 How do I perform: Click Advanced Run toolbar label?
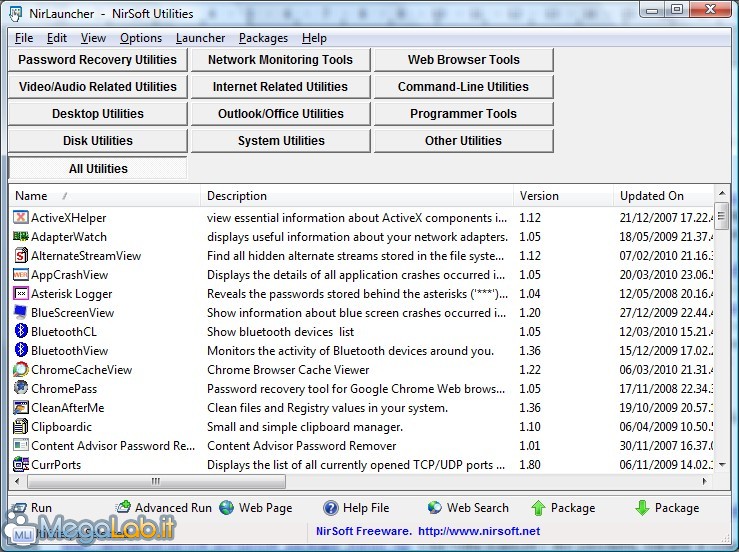point(173,508)
